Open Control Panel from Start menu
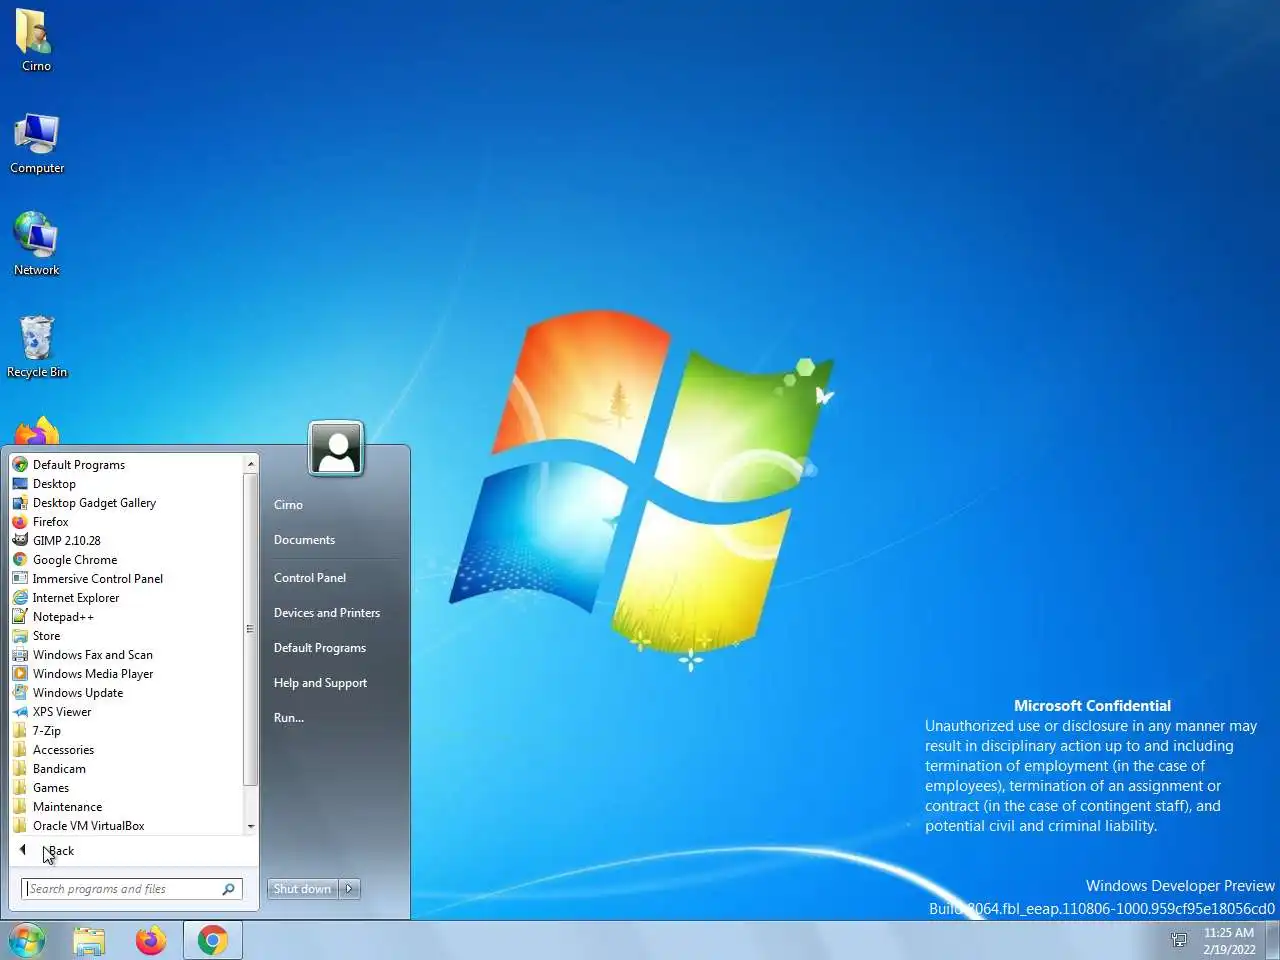Image resolution: width=1280 pixels, height=960 pixels. [x=310, y=578]
